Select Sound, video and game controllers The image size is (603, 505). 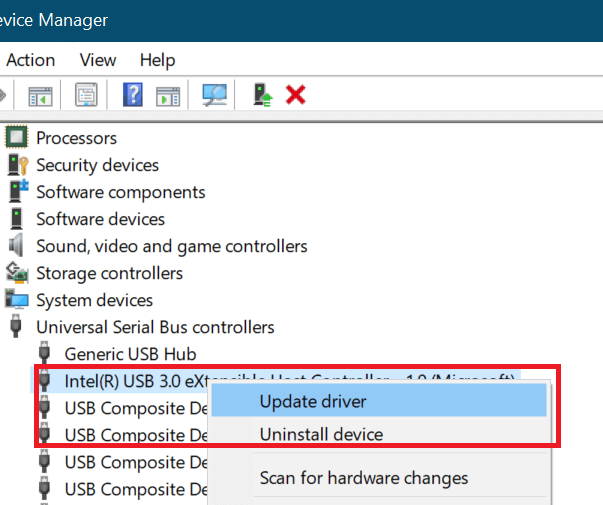(x=172, y=247)
